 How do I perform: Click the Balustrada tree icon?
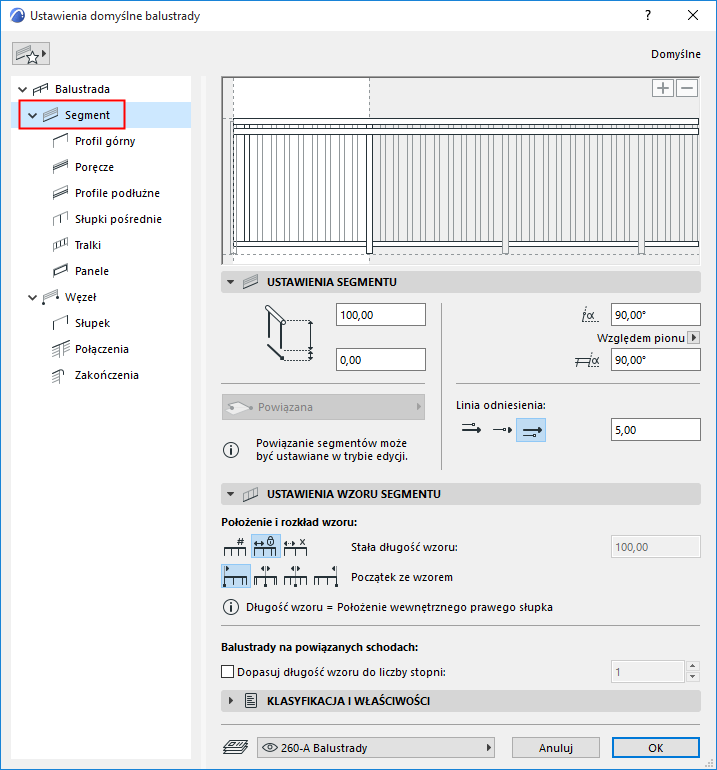click(x=40, y=89)
